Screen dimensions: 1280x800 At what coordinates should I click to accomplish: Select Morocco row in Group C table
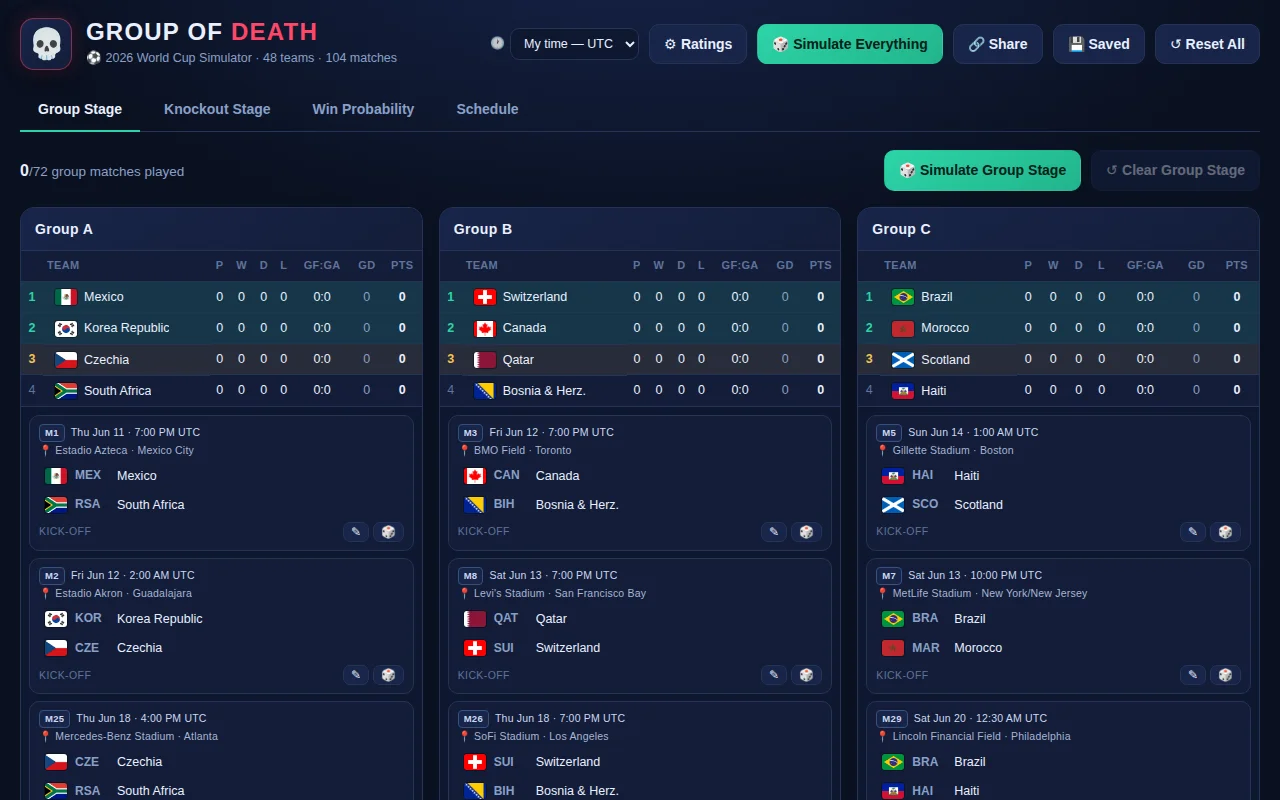[x=1058, y=328]
